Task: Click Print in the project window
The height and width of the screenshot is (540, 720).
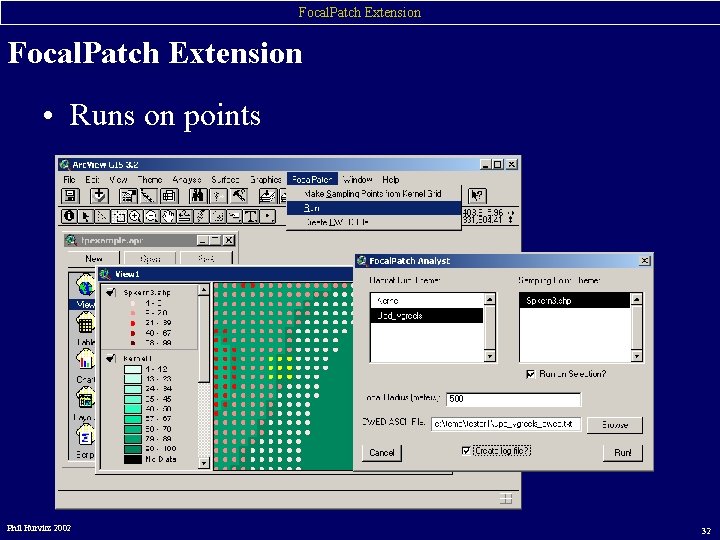Action: (206, 259)
